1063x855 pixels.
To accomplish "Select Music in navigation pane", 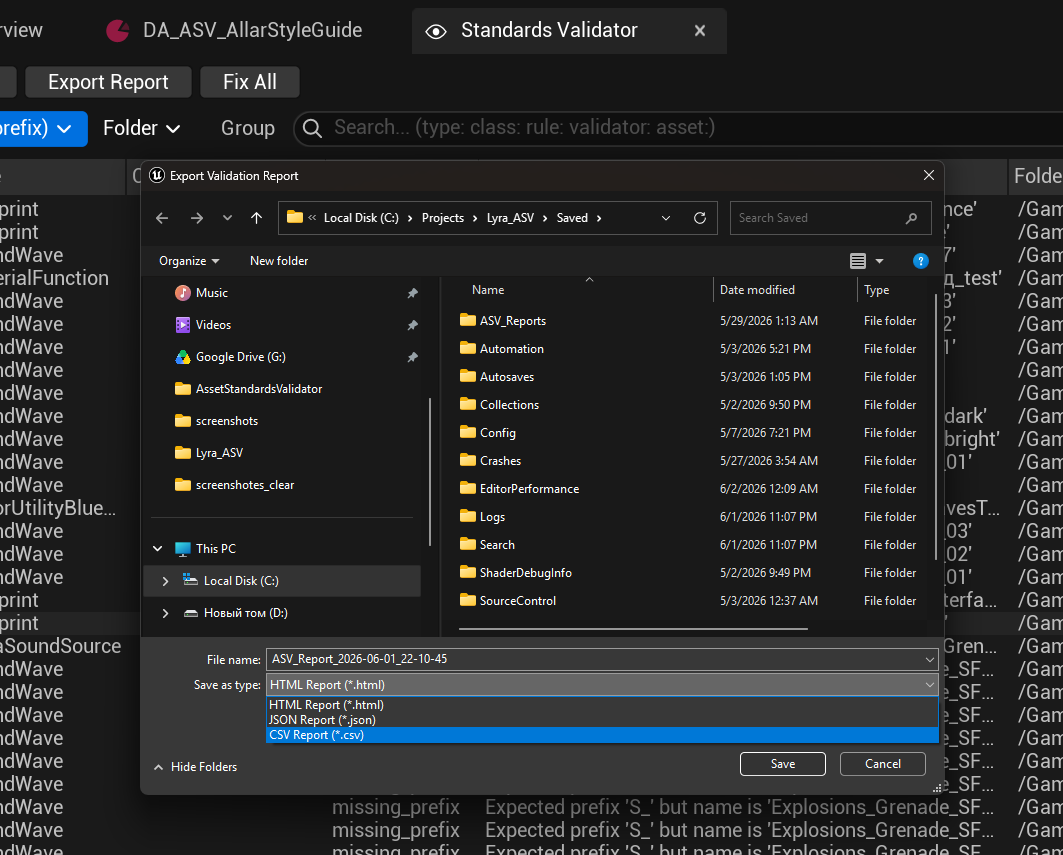I will coord(212,293).
